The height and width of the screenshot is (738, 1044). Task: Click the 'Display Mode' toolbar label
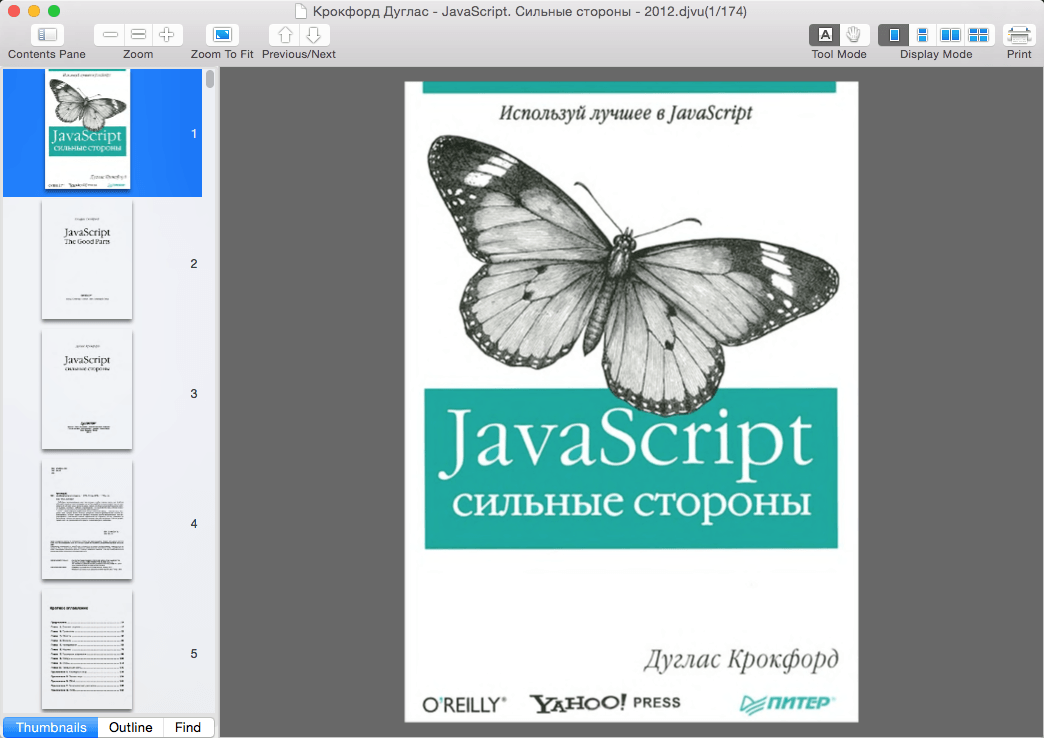tap(936, 54)
